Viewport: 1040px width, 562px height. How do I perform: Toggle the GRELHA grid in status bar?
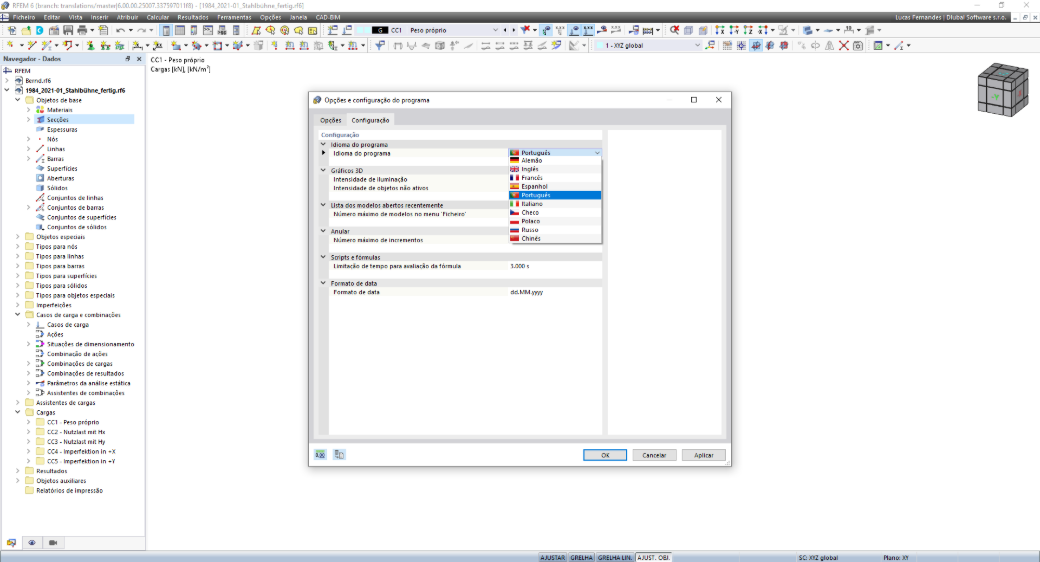pyautogui.click(x=582, y=557)
